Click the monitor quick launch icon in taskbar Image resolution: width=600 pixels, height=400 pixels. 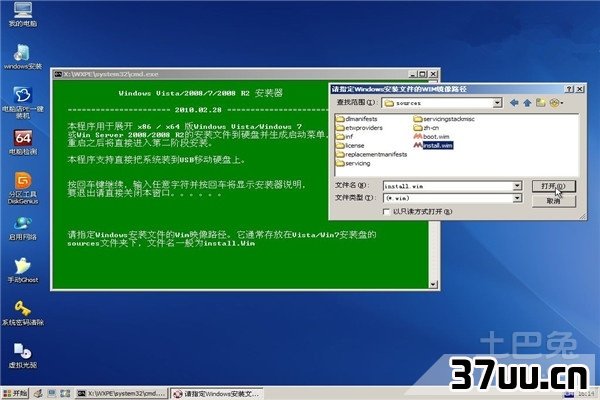[52, 393]
